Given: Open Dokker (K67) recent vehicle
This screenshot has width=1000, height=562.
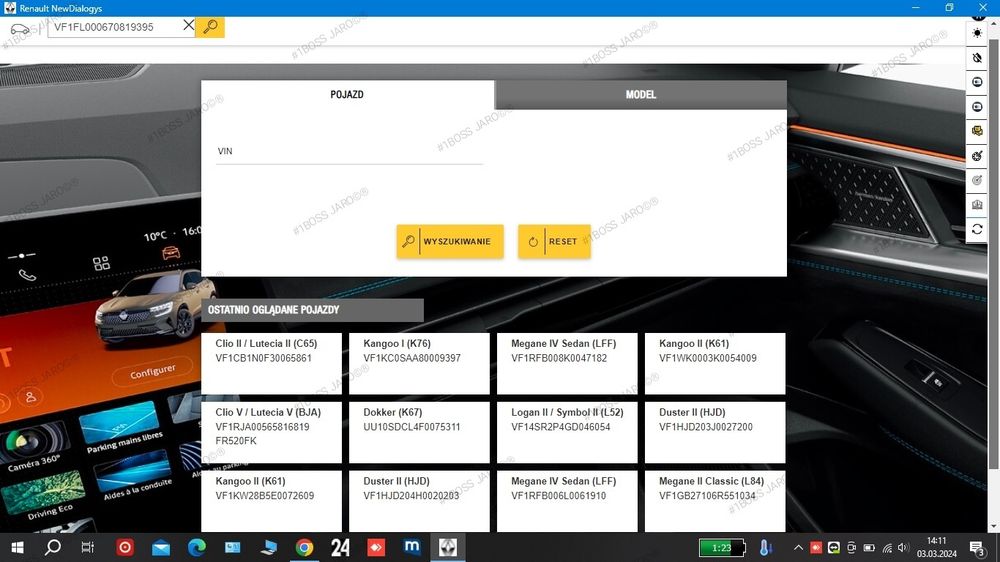Looking at the screenshot, I should point(419,433).
